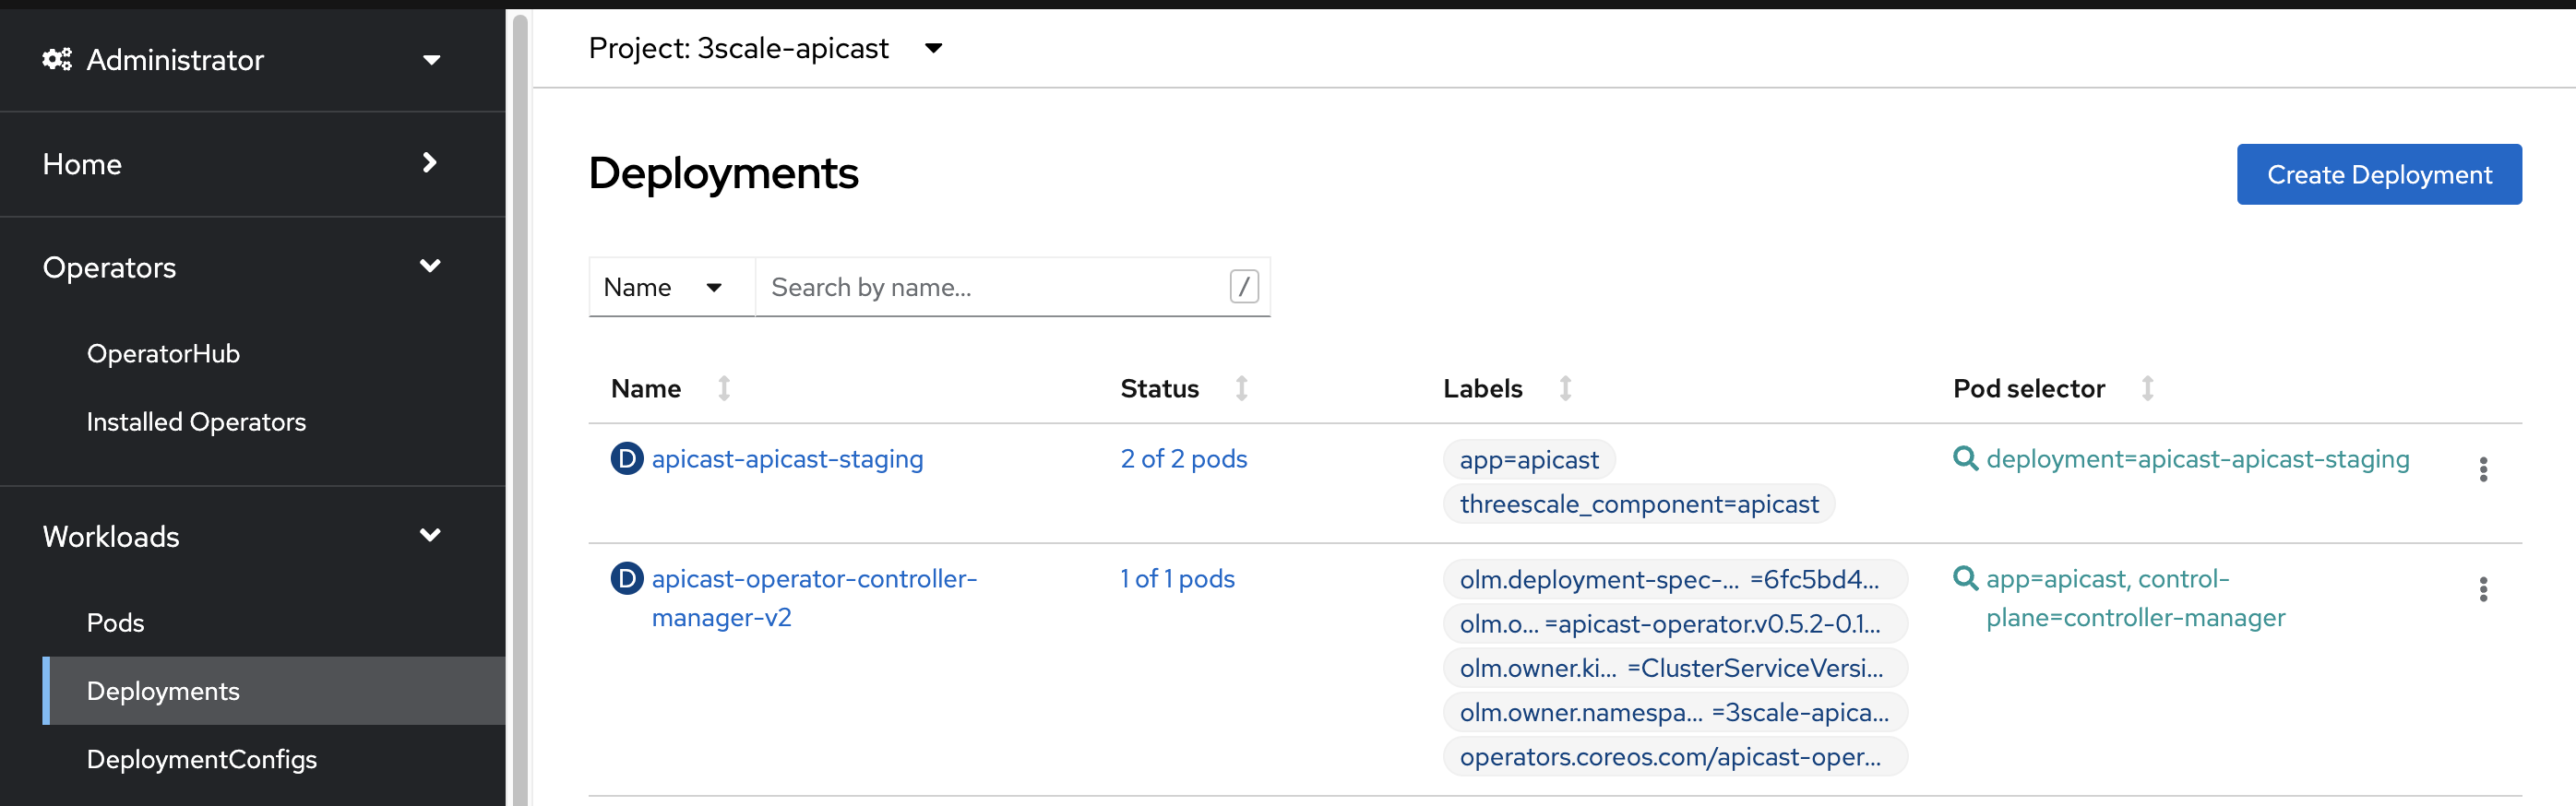
Task: Sort by Labels column arrows
Action: 1565,388
